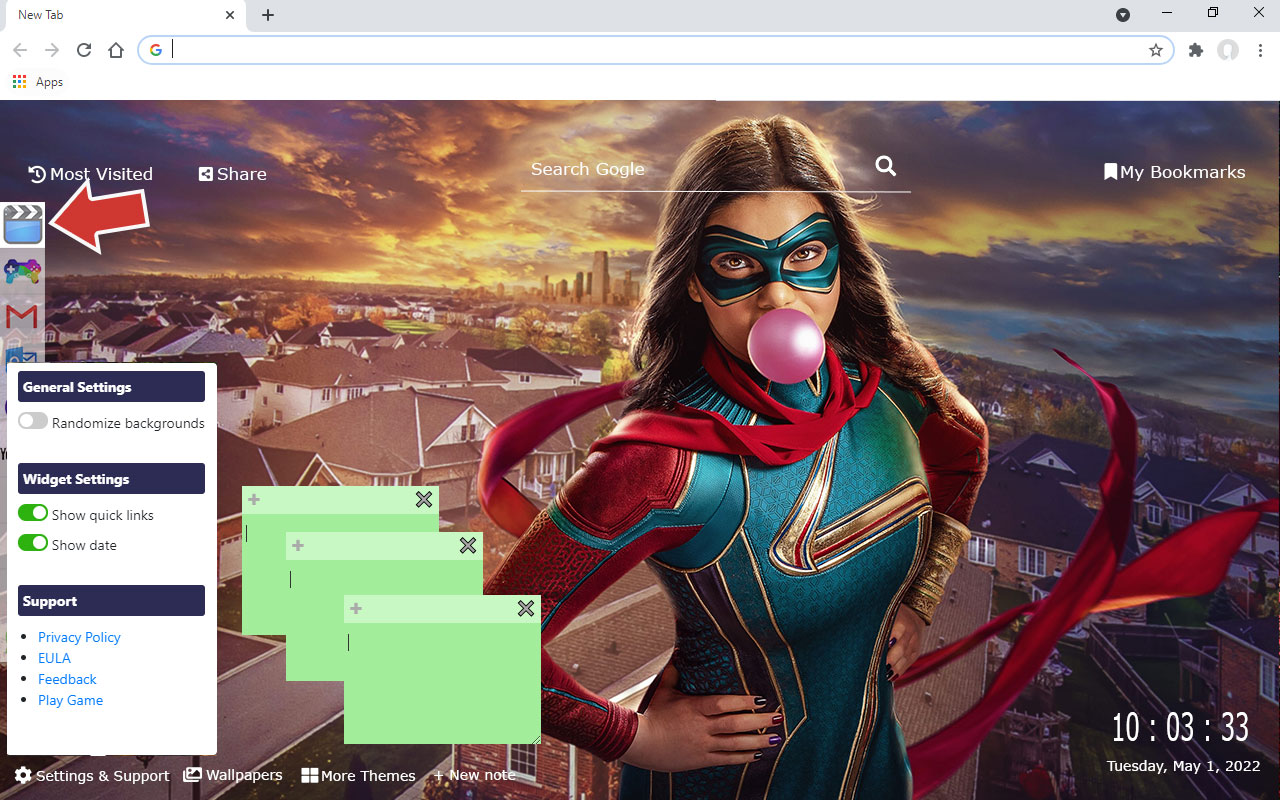Click plus on the bottom sticky note

point(356,608)
